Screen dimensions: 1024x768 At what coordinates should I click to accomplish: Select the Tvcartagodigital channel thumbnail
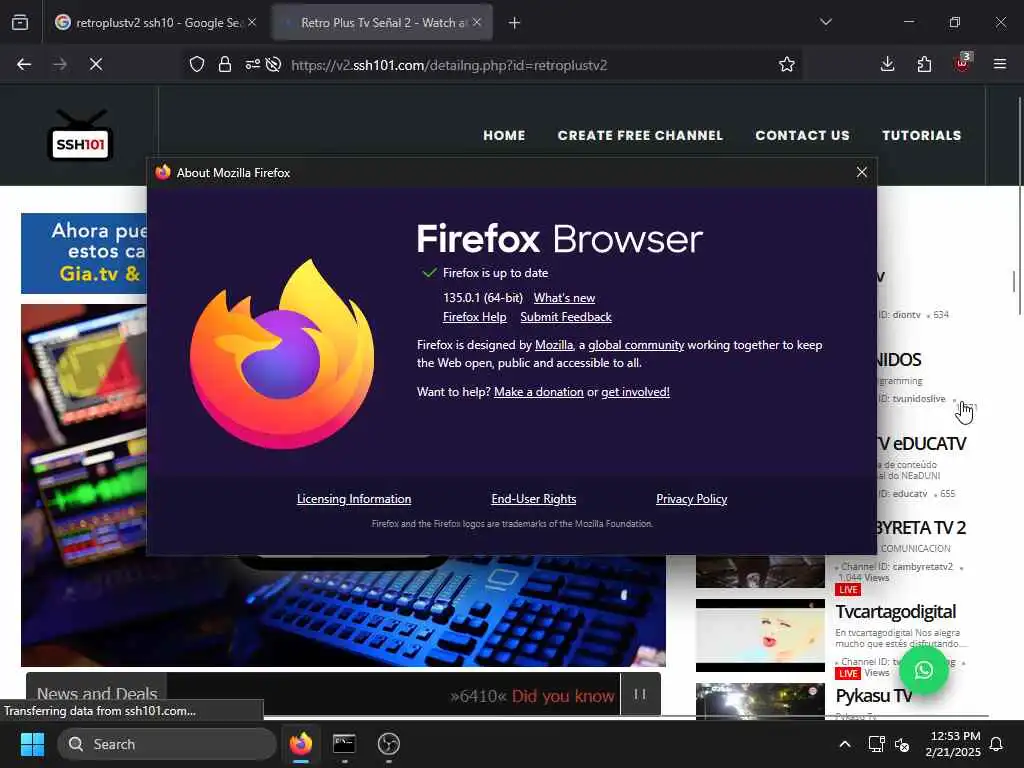click(x=760, y=635)
